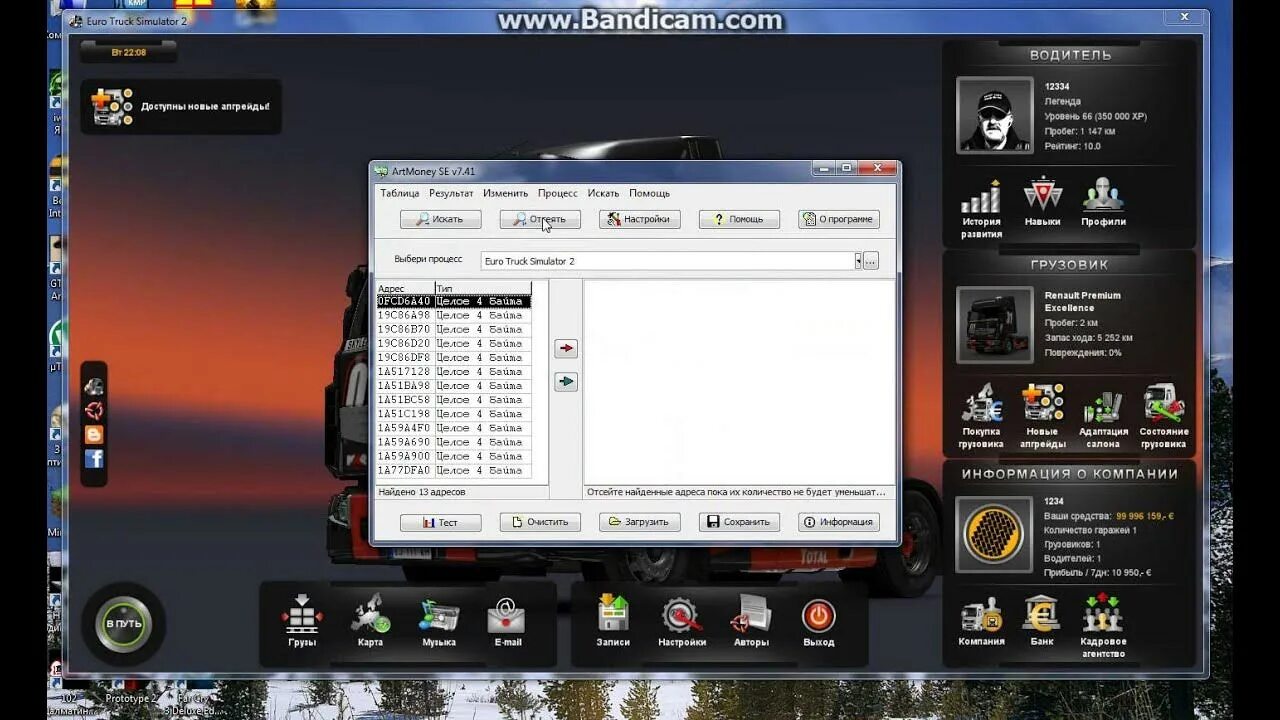Screen dimensions: 1280x720
Task: Select address row 0FCD6A40
Action: click(x=454, y=301)
